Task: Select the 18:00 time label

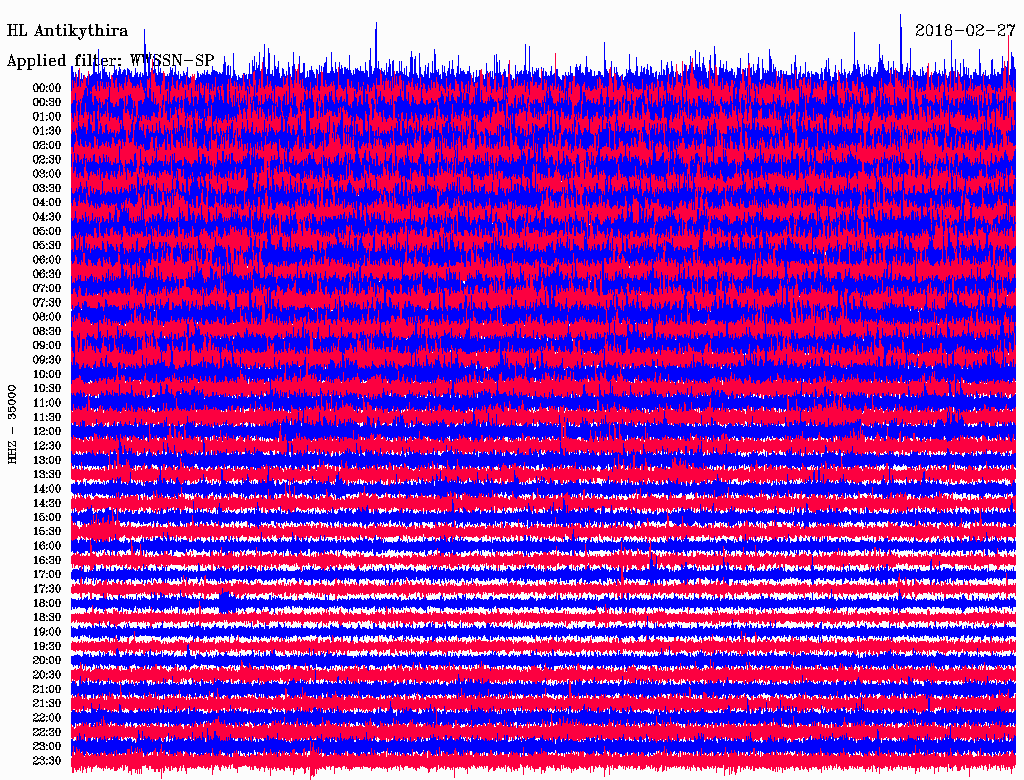Action: point(47,603)
